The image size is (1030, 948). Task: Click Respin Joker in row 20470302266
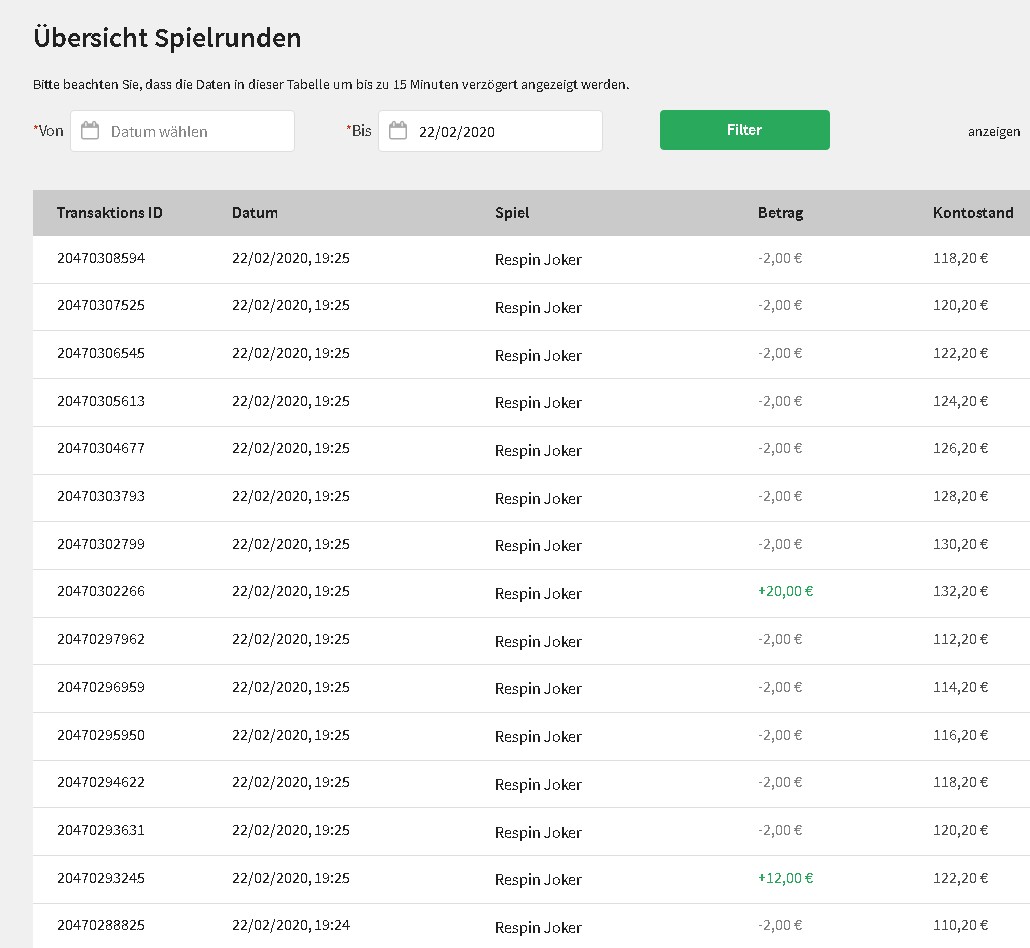(x=539, y=594)
